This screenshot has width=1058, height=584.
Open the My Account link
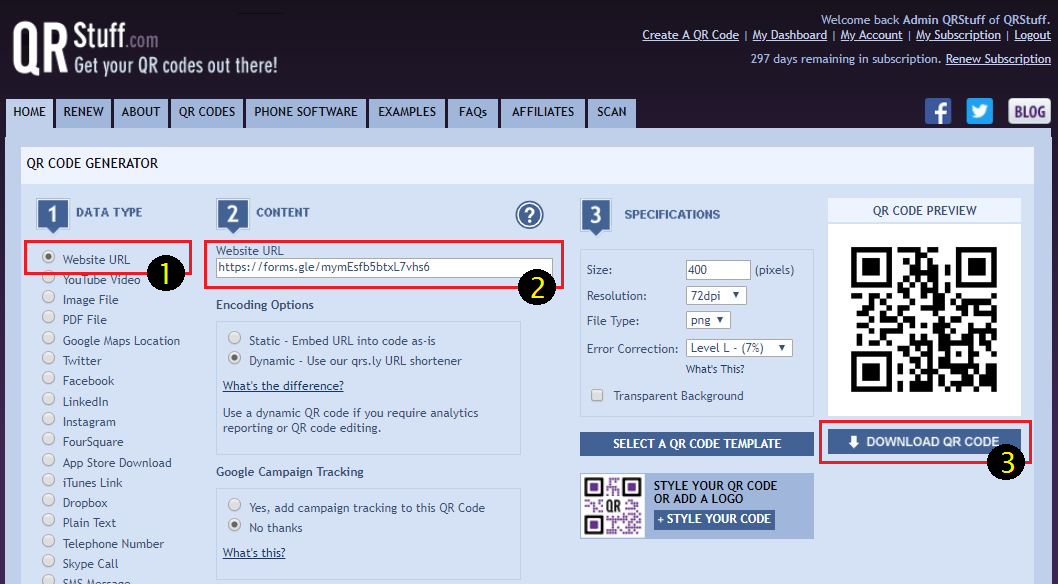coord(871,35)
